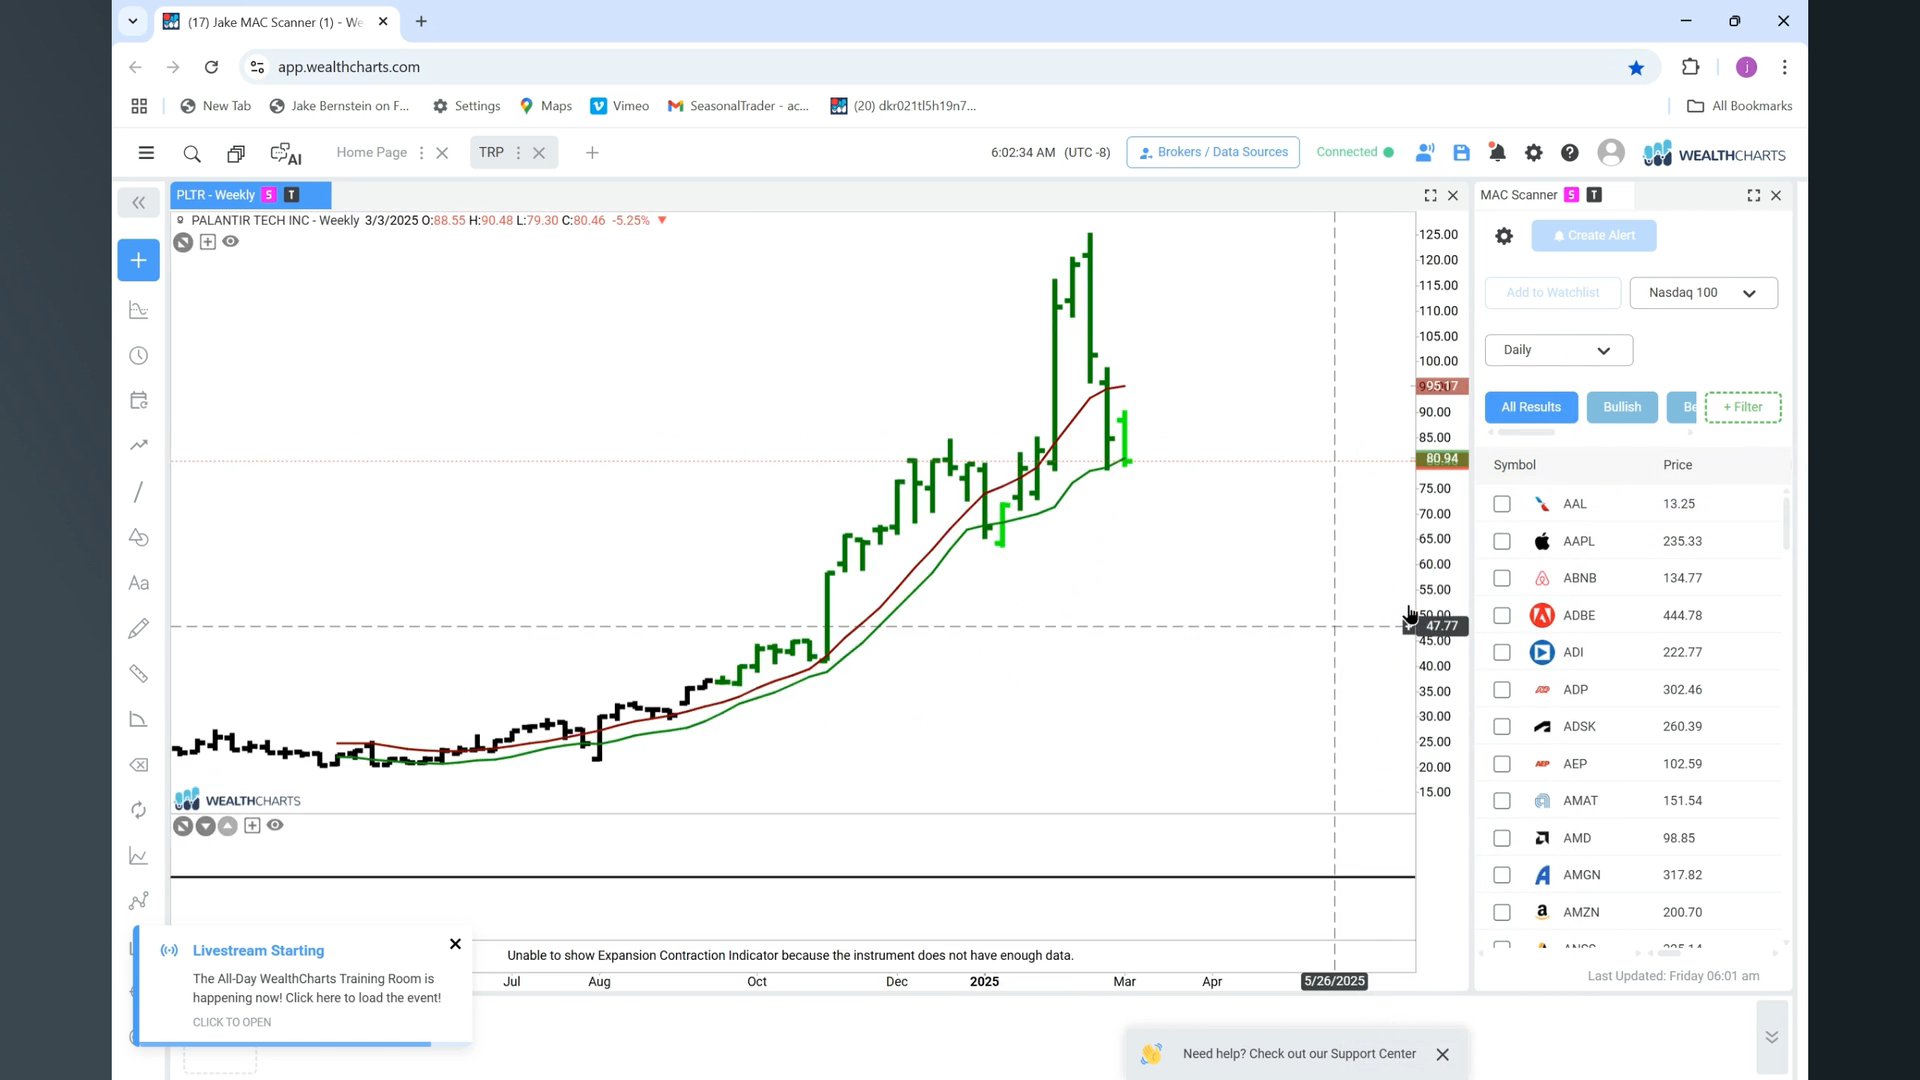The width and height of the screenshot is (1920, 1080).
Task: Select the diagonal line drawing tool
Action: [x=139, y=492]
